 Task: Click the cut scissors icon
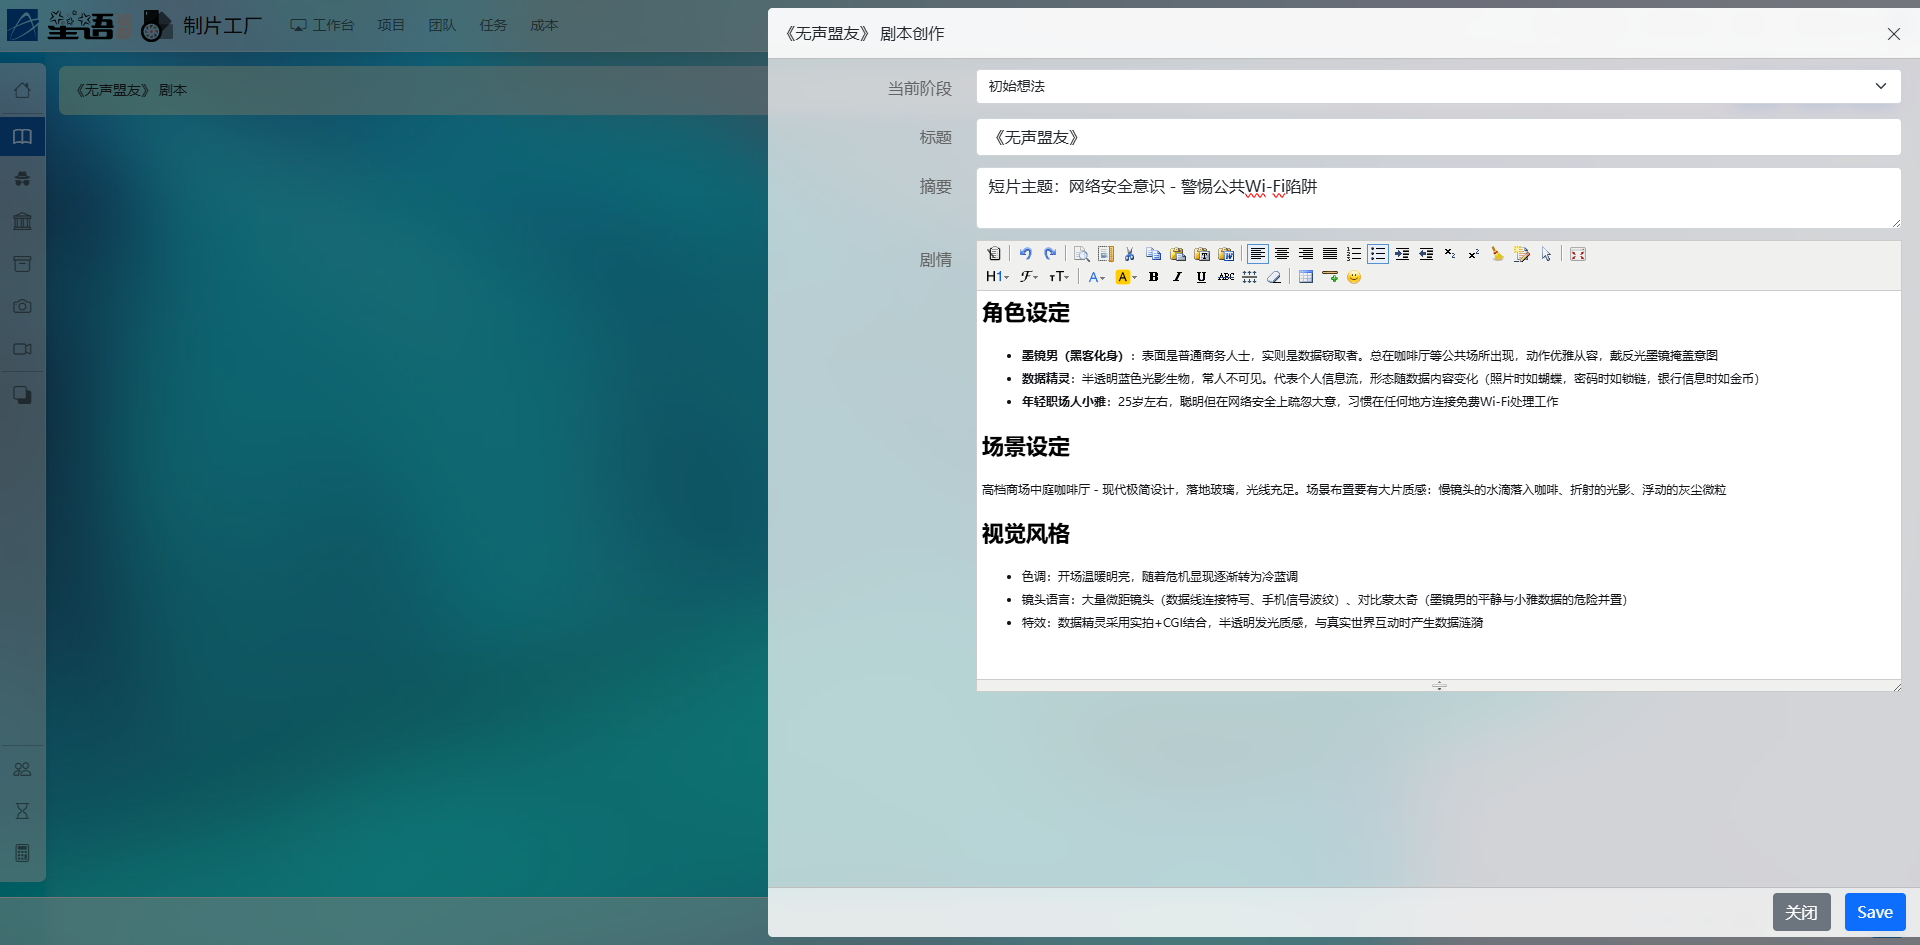pyautogui.click(x=1129, y=254)
